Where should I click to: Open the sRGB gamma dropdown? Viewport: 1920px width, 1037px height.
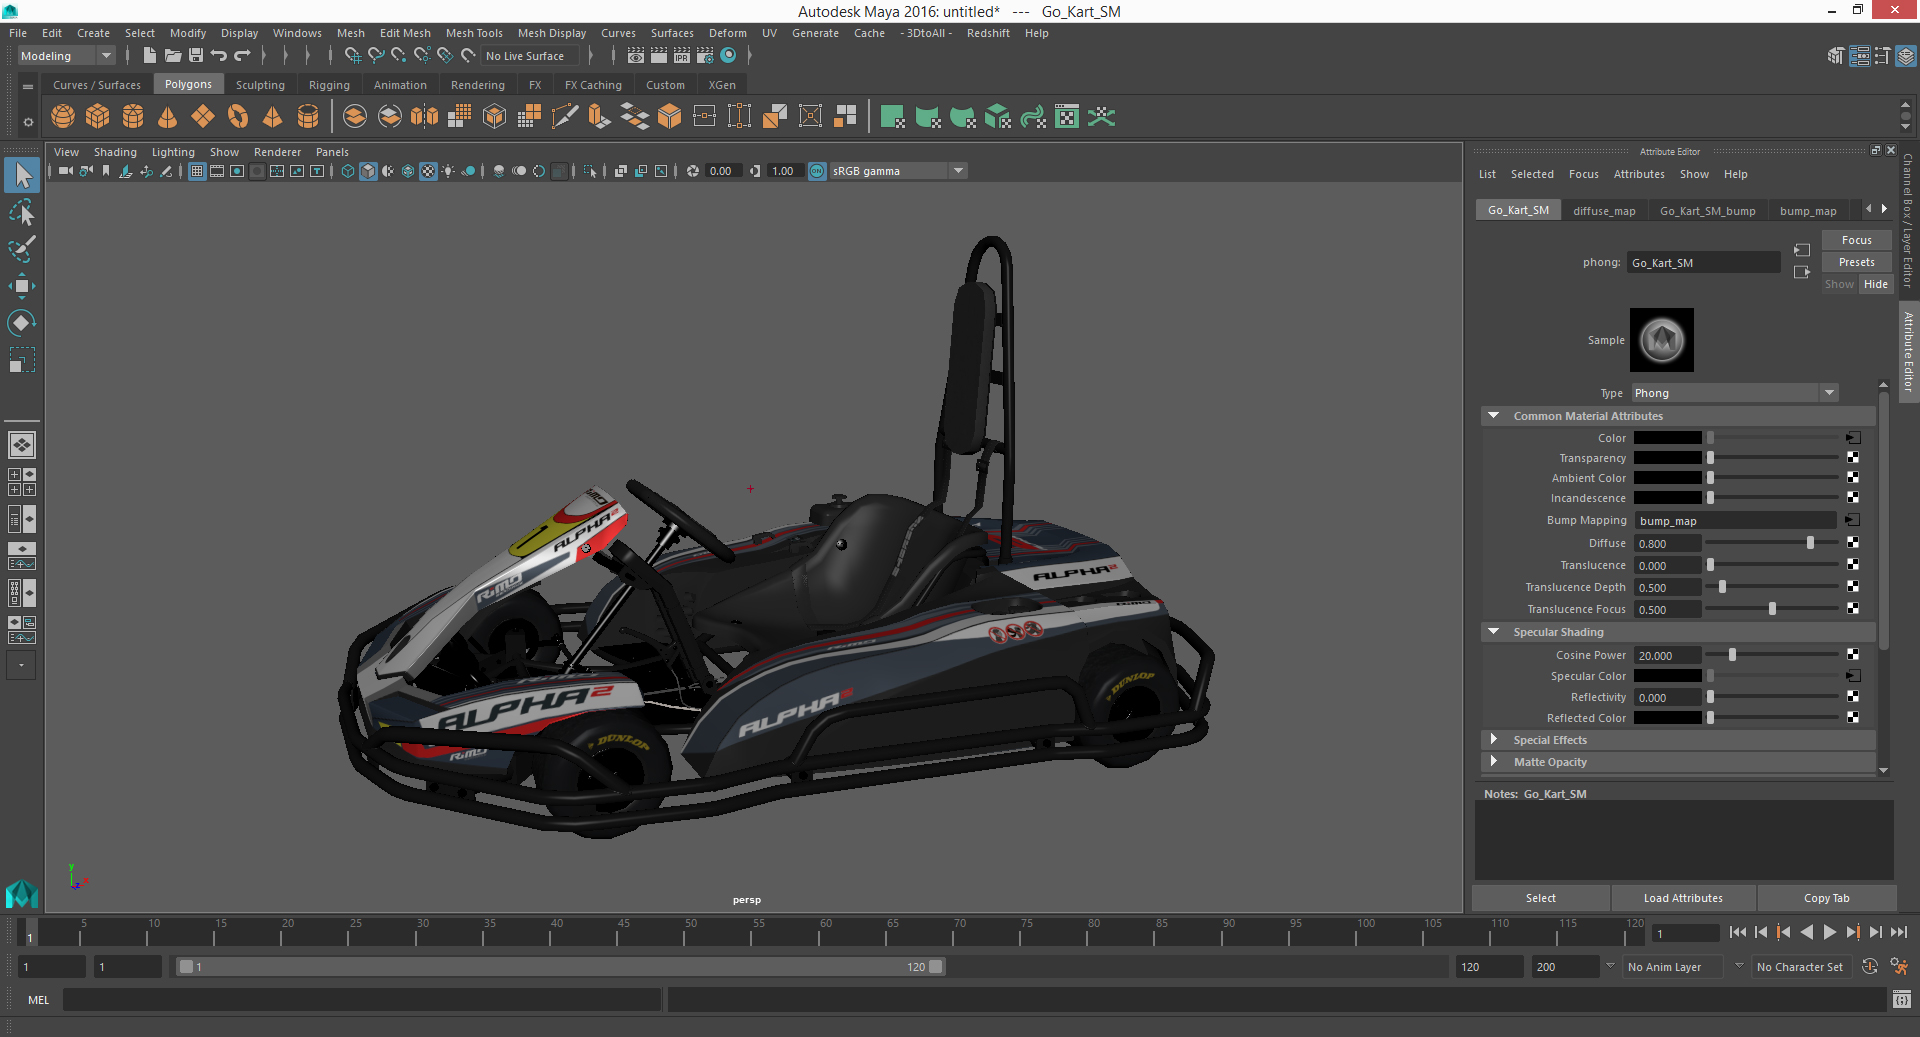click(898, 171)
